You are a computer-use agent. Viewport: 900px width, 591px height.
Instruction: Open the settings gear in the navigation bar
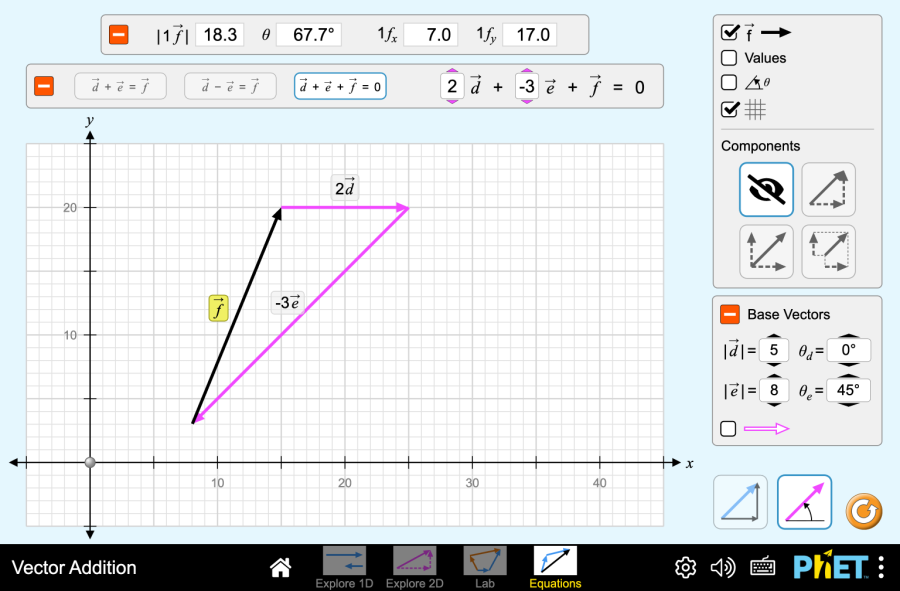685,568
